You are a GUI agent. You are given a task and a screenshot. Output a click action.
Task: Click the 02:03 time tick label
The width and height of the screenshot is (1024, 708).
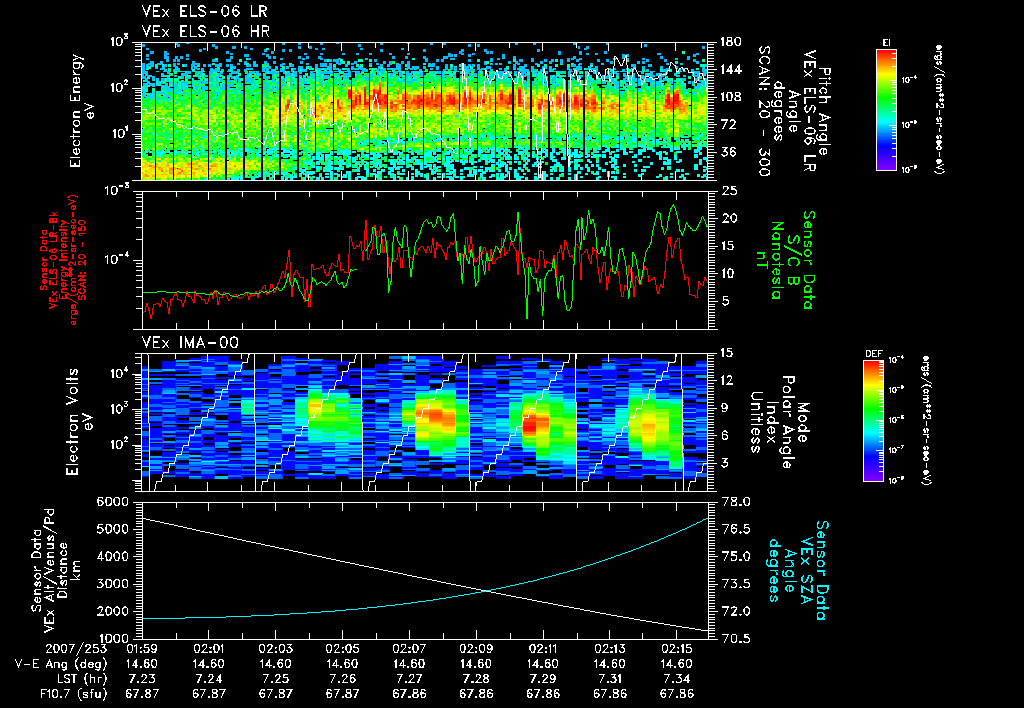pos(275,649)
